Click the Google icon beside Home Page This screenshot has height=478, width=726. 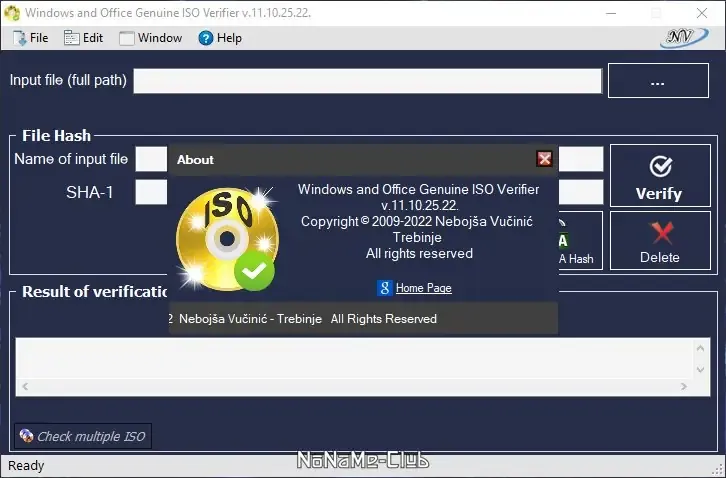pyautogui.click(x=384, y=288)
